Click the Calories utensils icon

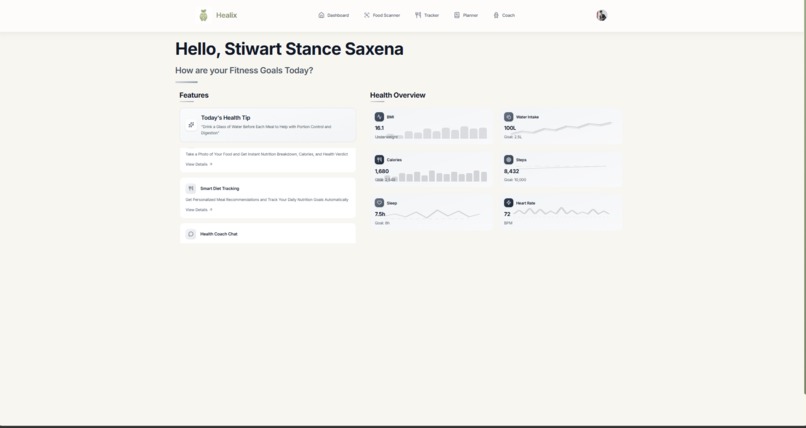(x=379, y=160)
